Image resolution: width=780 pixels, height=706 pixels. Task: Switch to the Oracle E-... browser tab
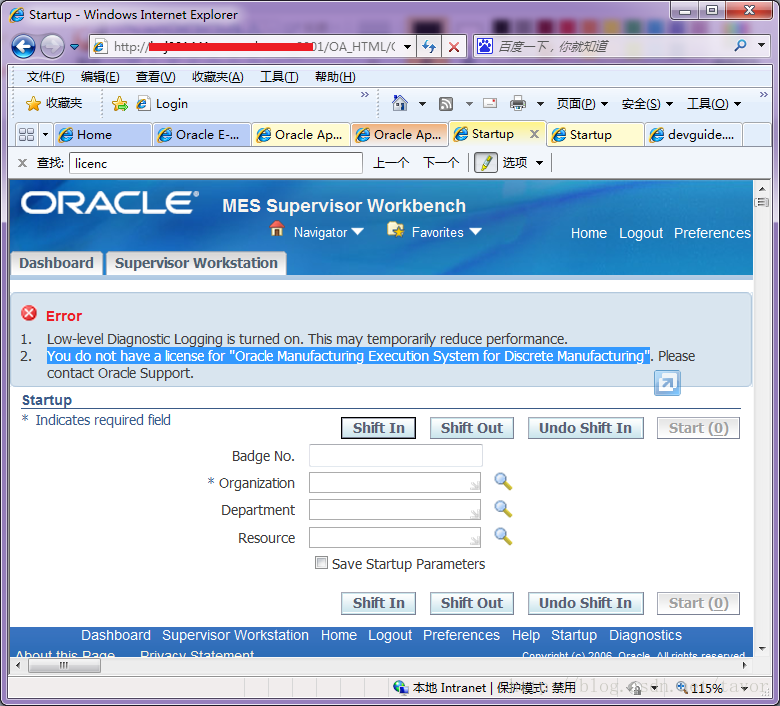pos(202,134)
